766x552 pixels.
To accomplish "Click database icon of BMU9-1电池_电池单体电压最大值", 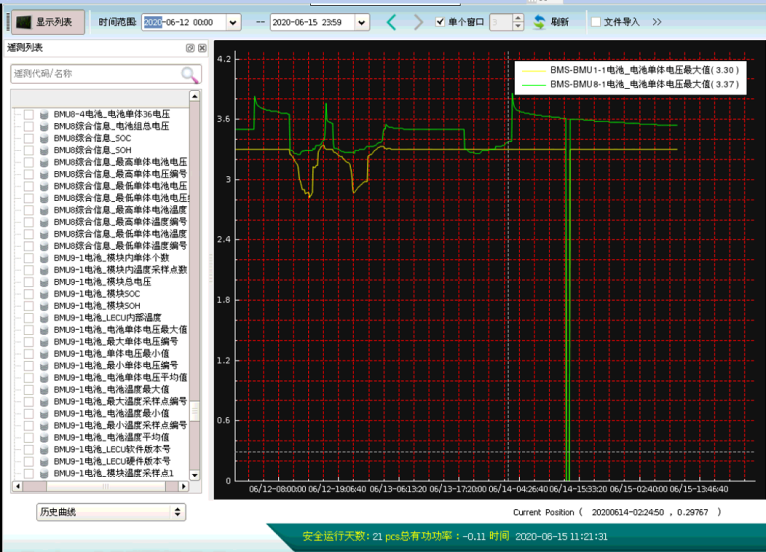I will click(44, 330).
